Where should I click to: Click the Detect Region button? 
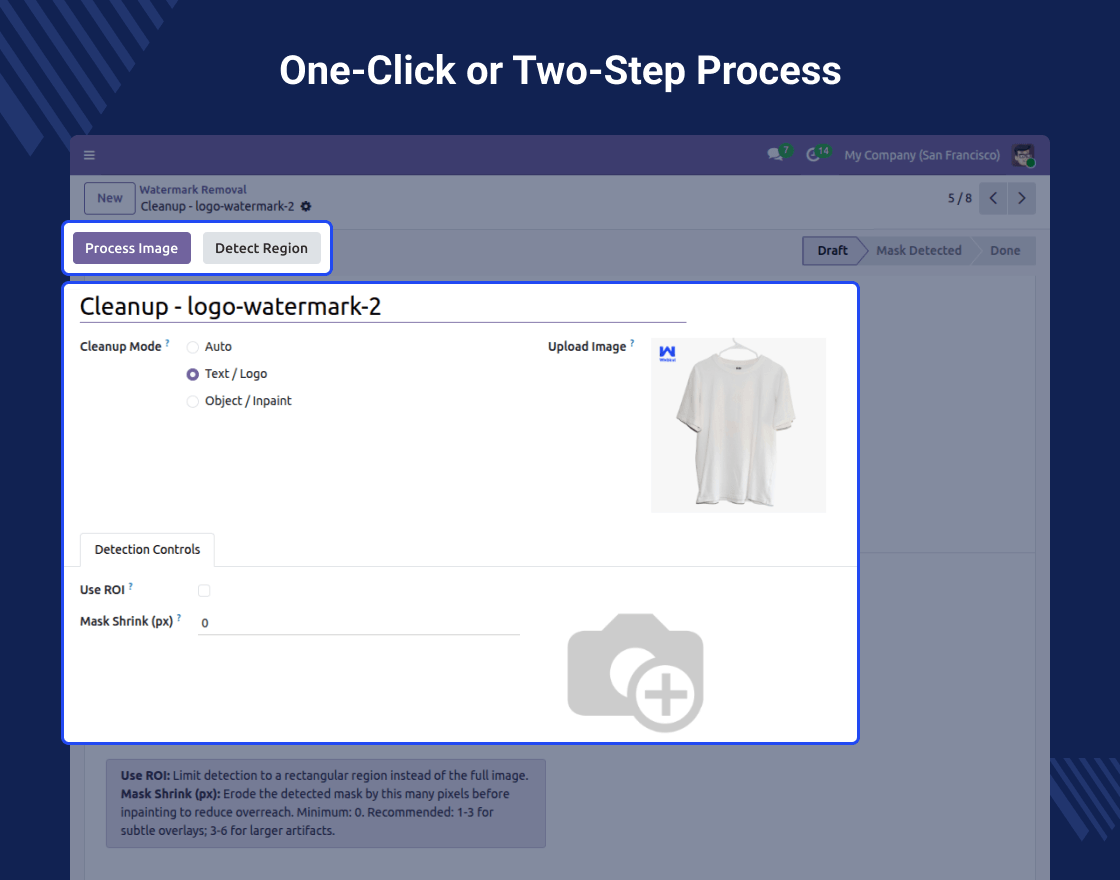click(x=261, y=248)
